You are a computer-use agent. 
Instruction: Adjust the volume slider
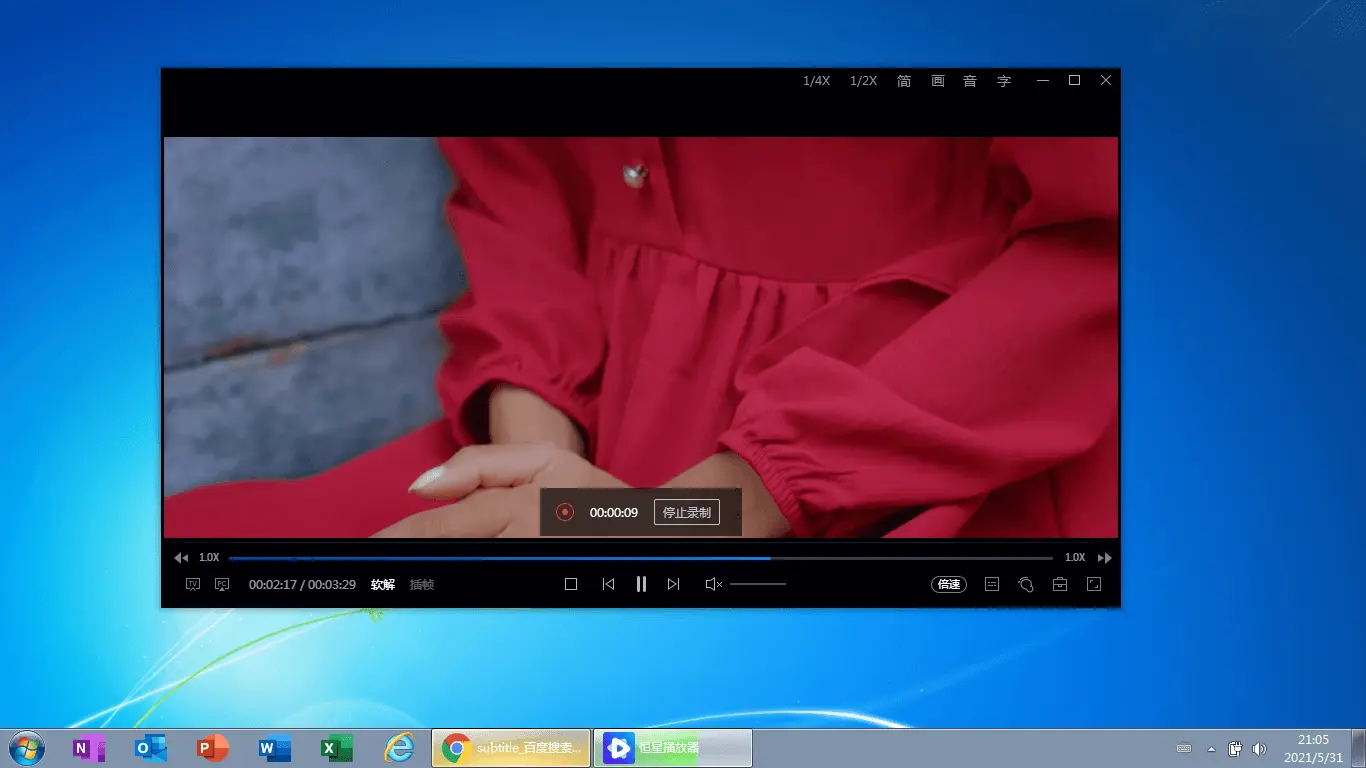click(x=758, y=584)
